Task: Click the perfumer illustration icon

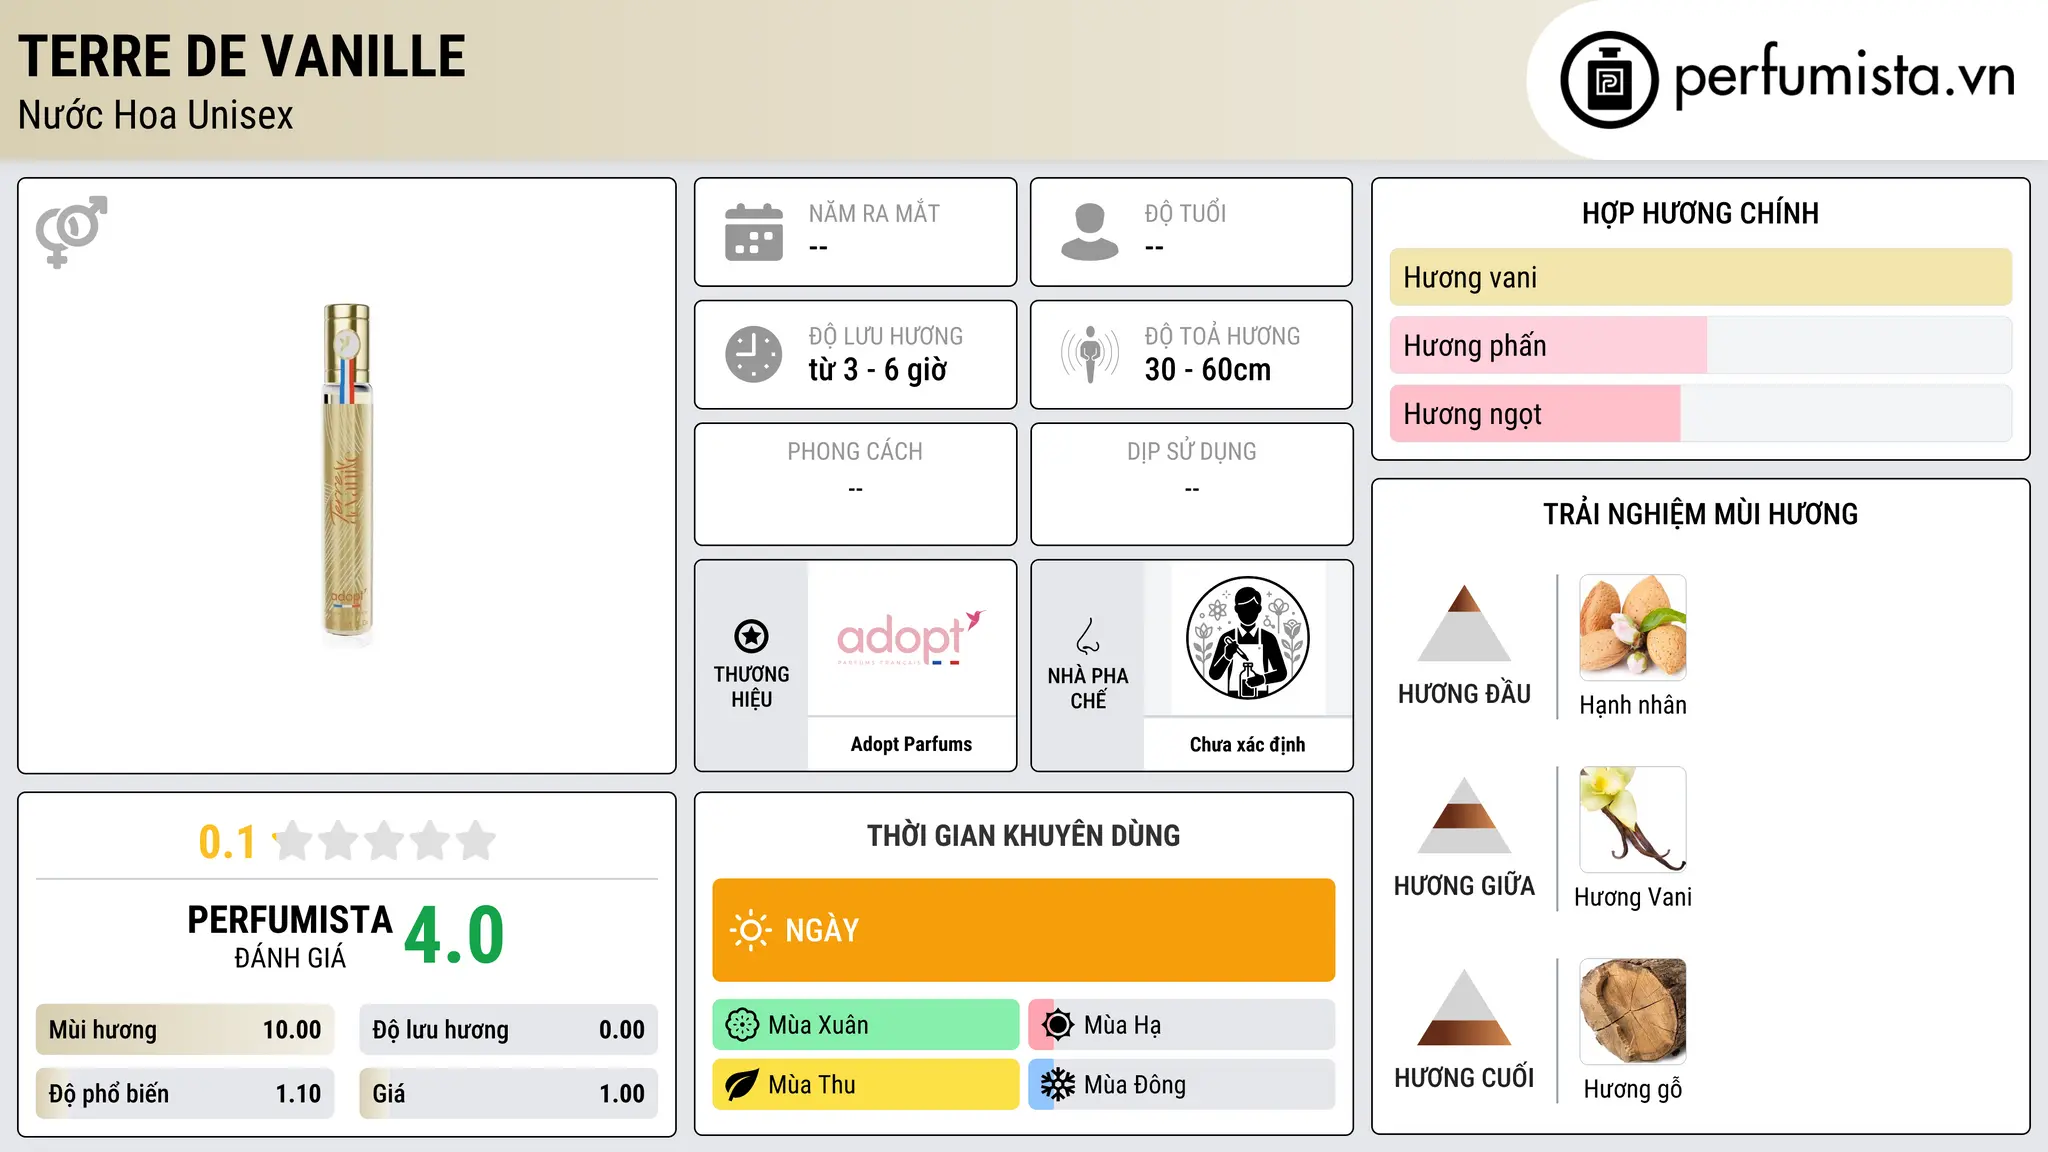Action: coord(1247,638)
